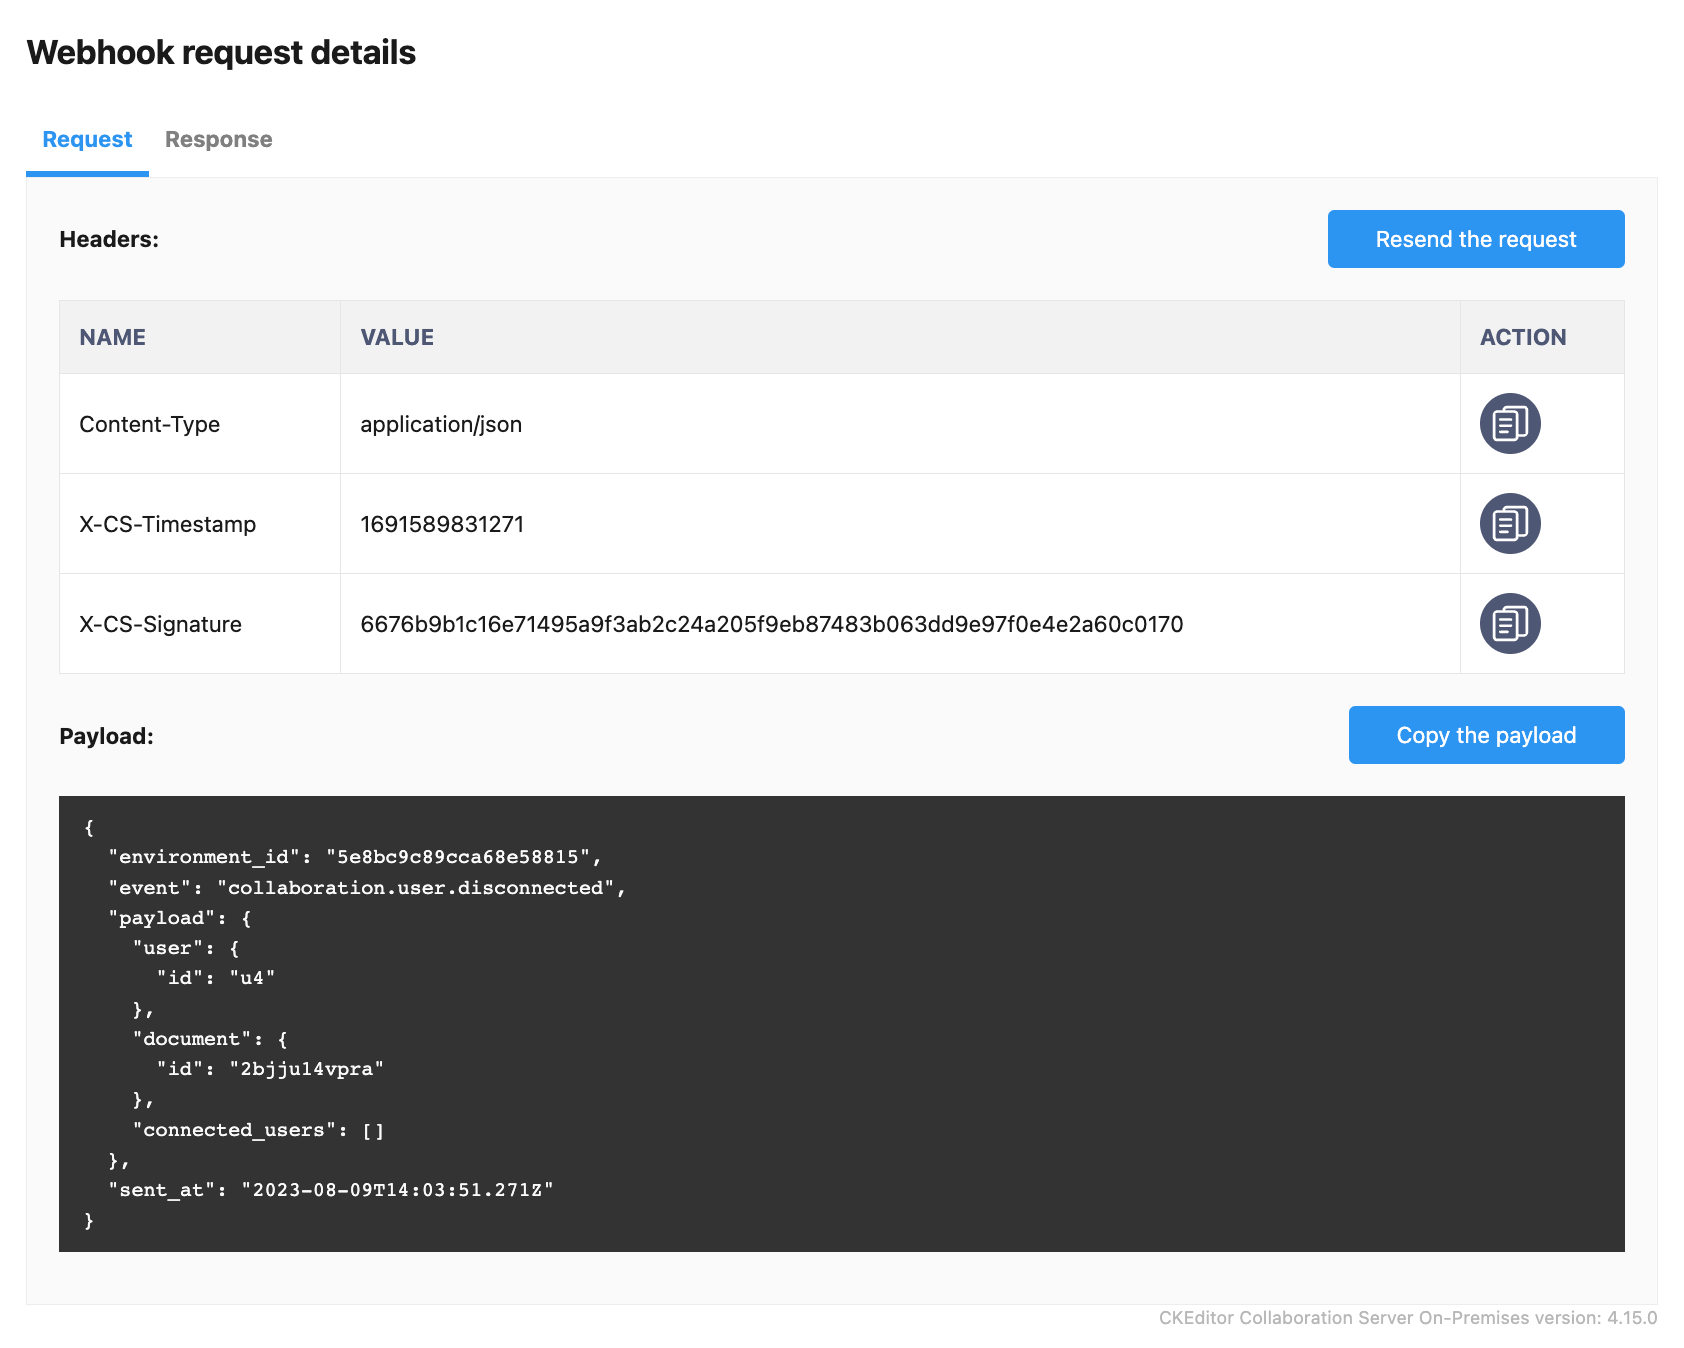The width and height of the screenshot is (1684, 1348).
Task: Click the environment_id line in payload
Action: 355,857
